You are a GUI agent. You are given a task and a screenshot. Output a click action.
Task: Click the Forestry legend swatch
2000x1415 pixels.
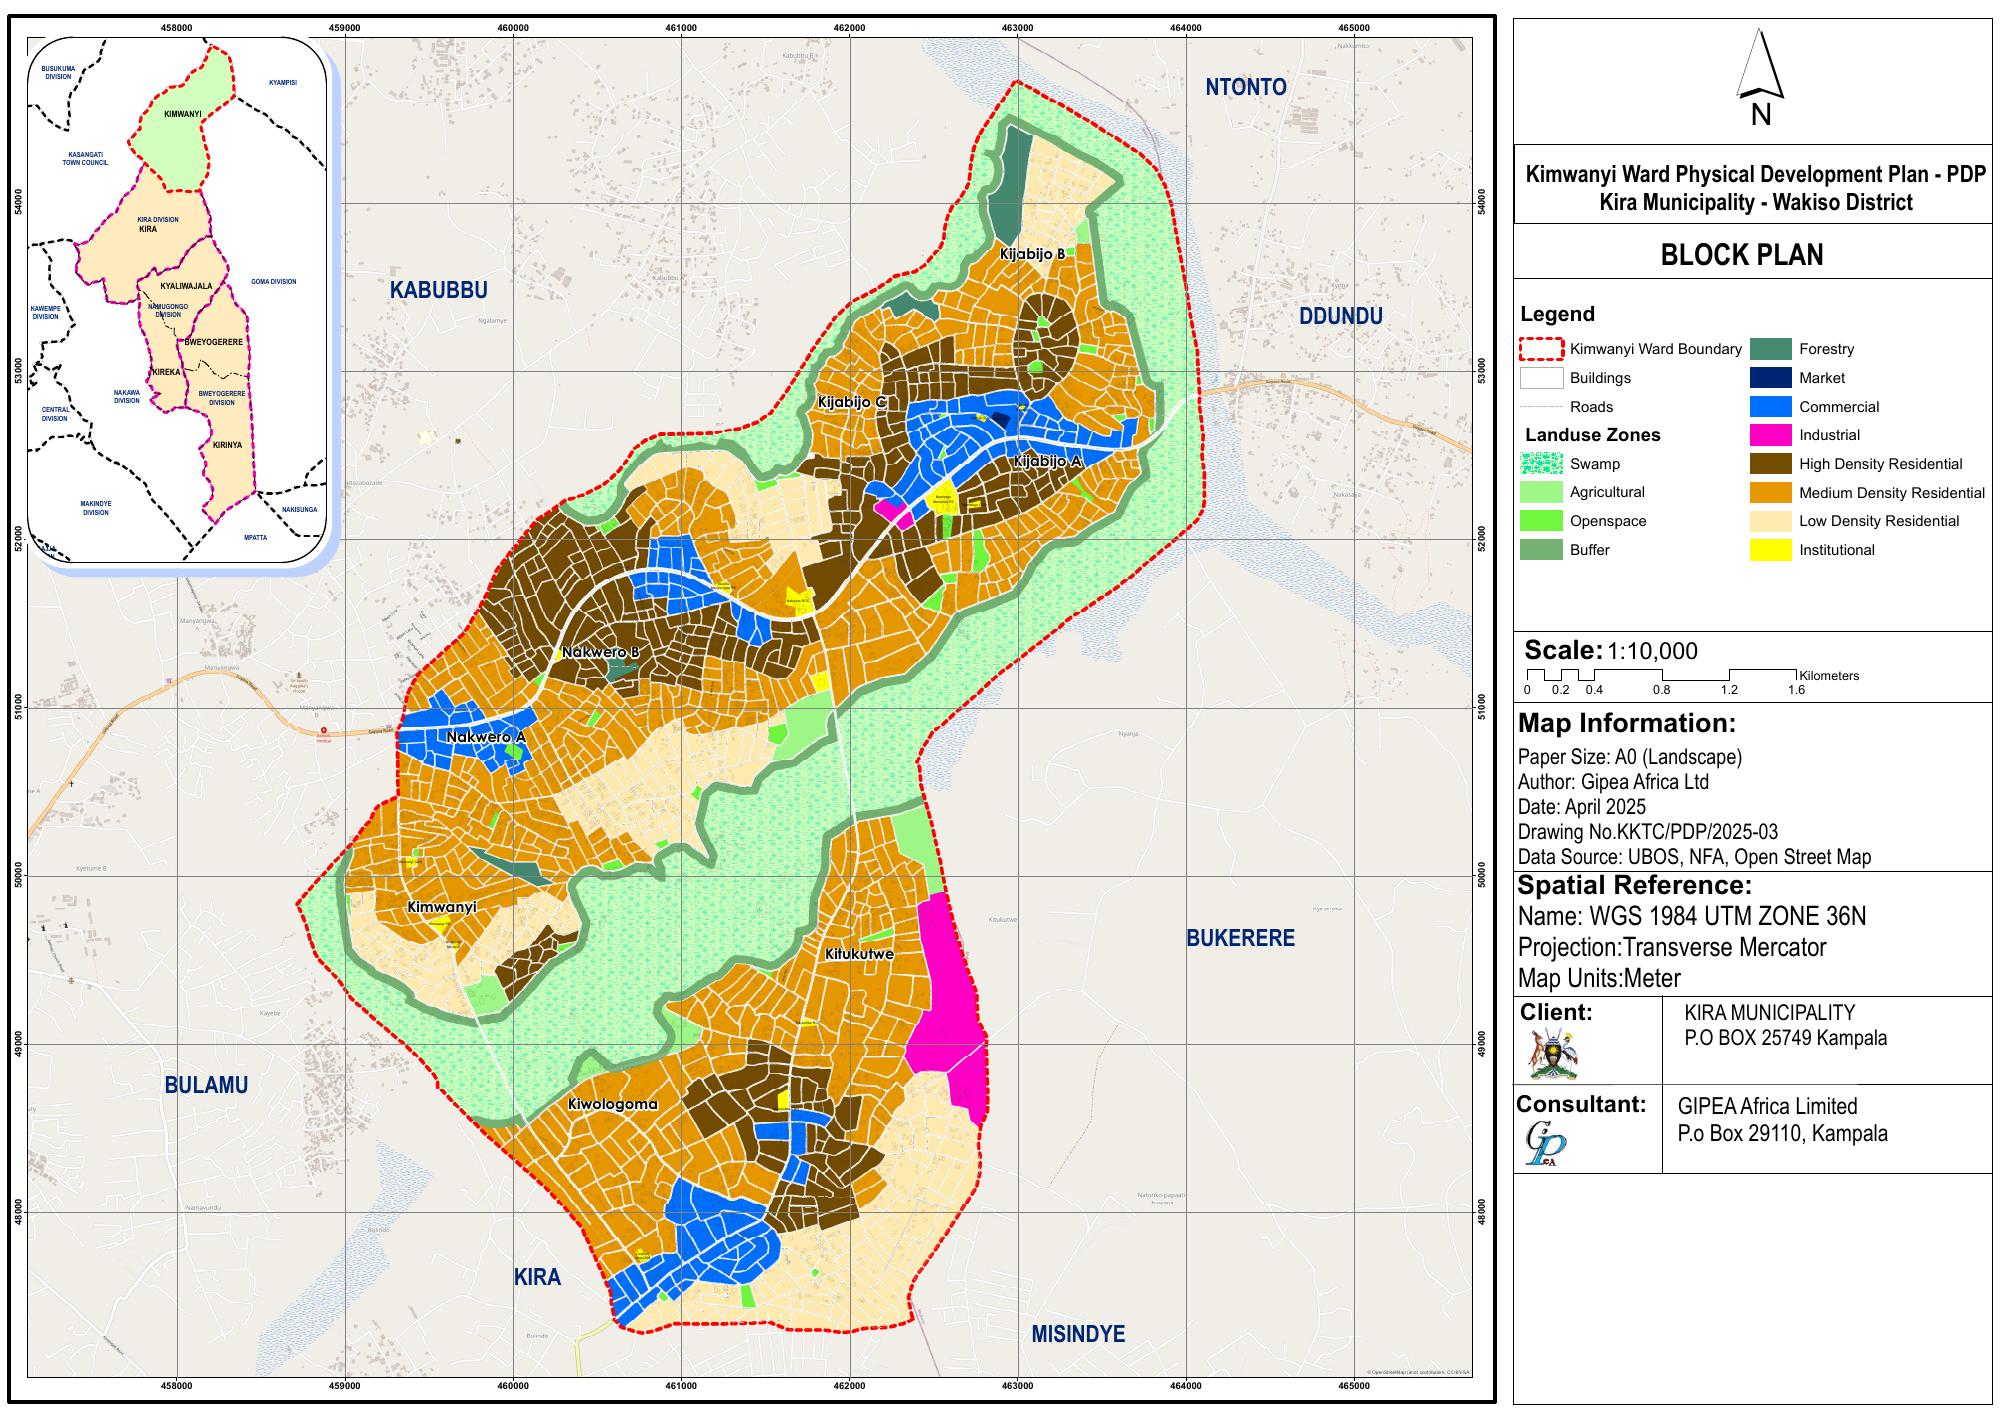pos(1770,349)
